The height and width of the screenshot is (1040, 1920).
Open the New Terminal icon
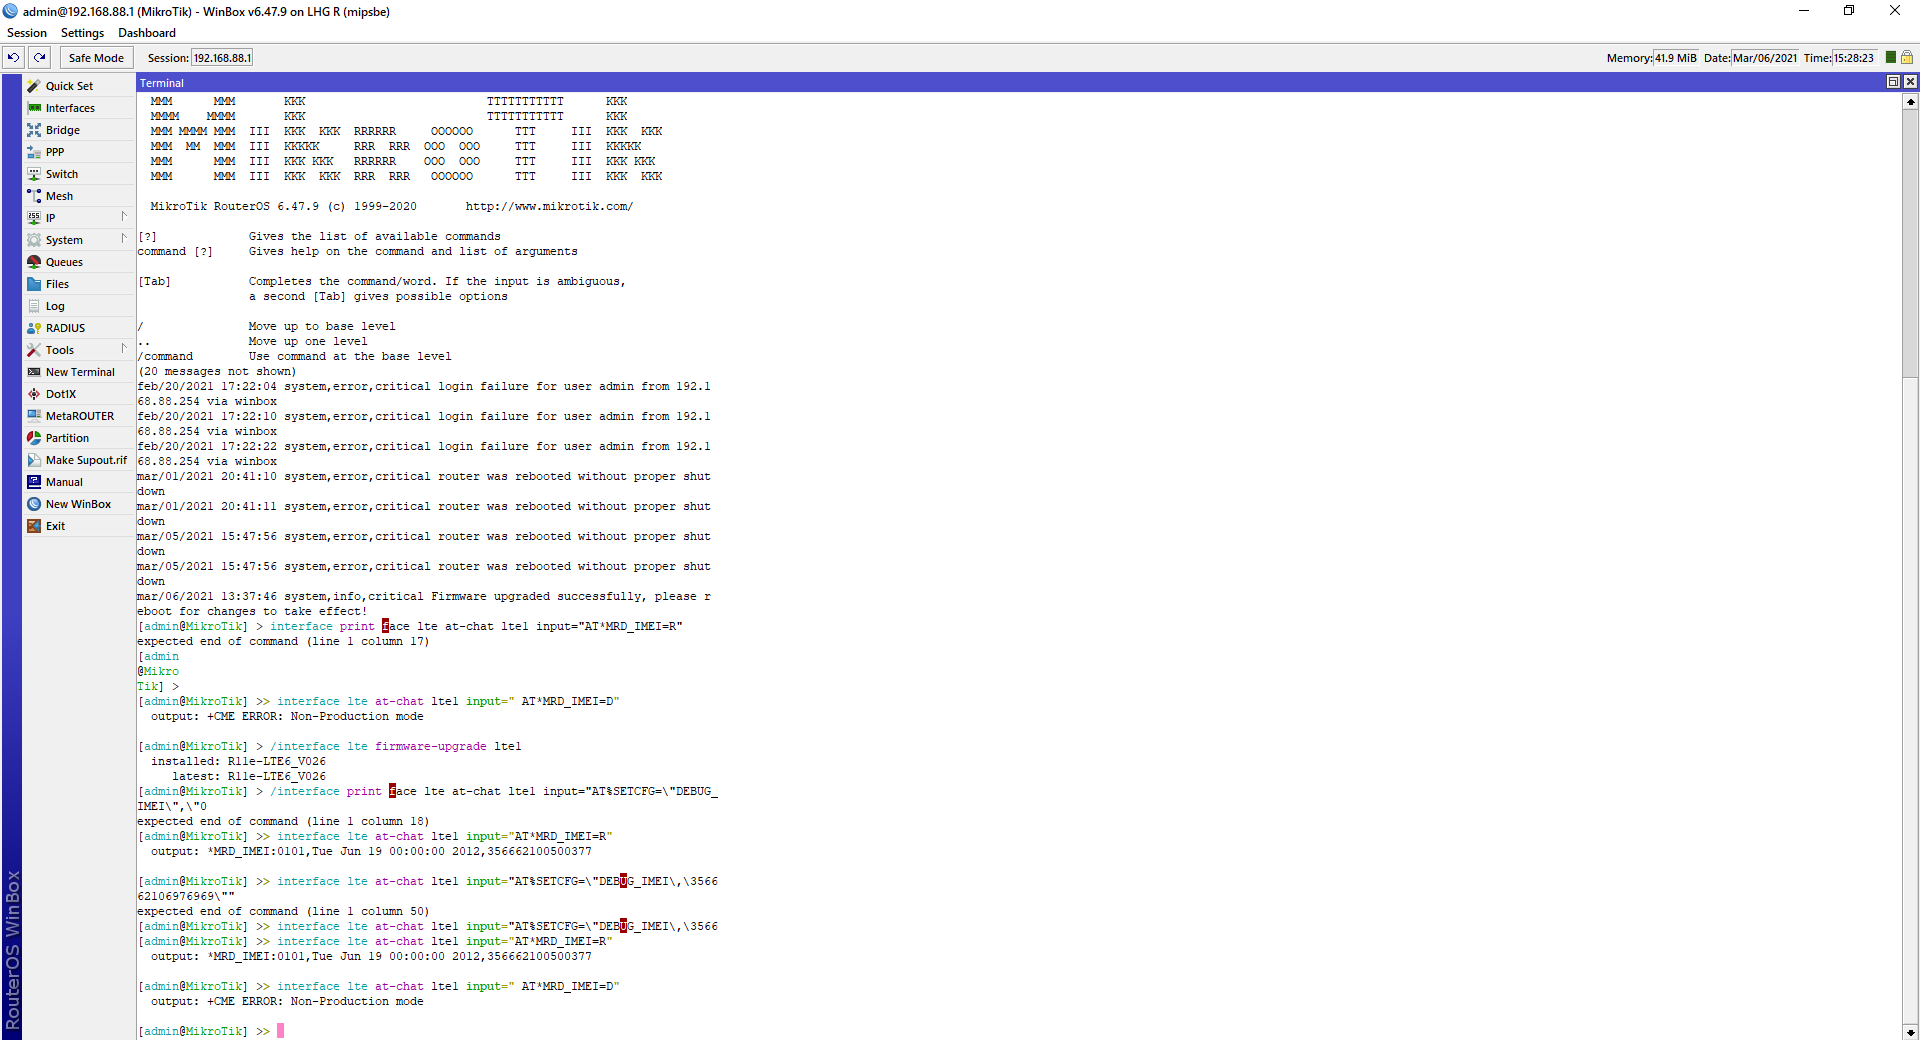pyautogui.click(x=34, y=372)
